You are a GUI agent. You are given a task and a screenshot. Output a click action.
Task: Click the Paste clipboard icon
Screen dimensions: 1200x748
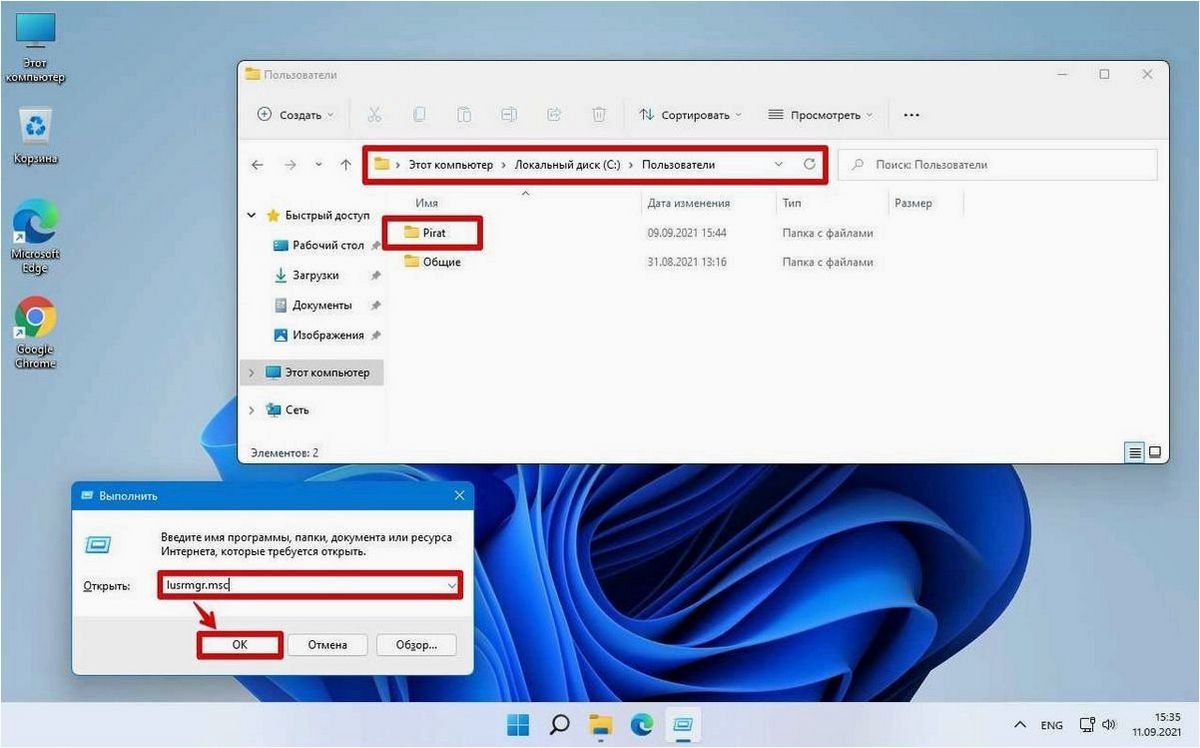point(464,115)
